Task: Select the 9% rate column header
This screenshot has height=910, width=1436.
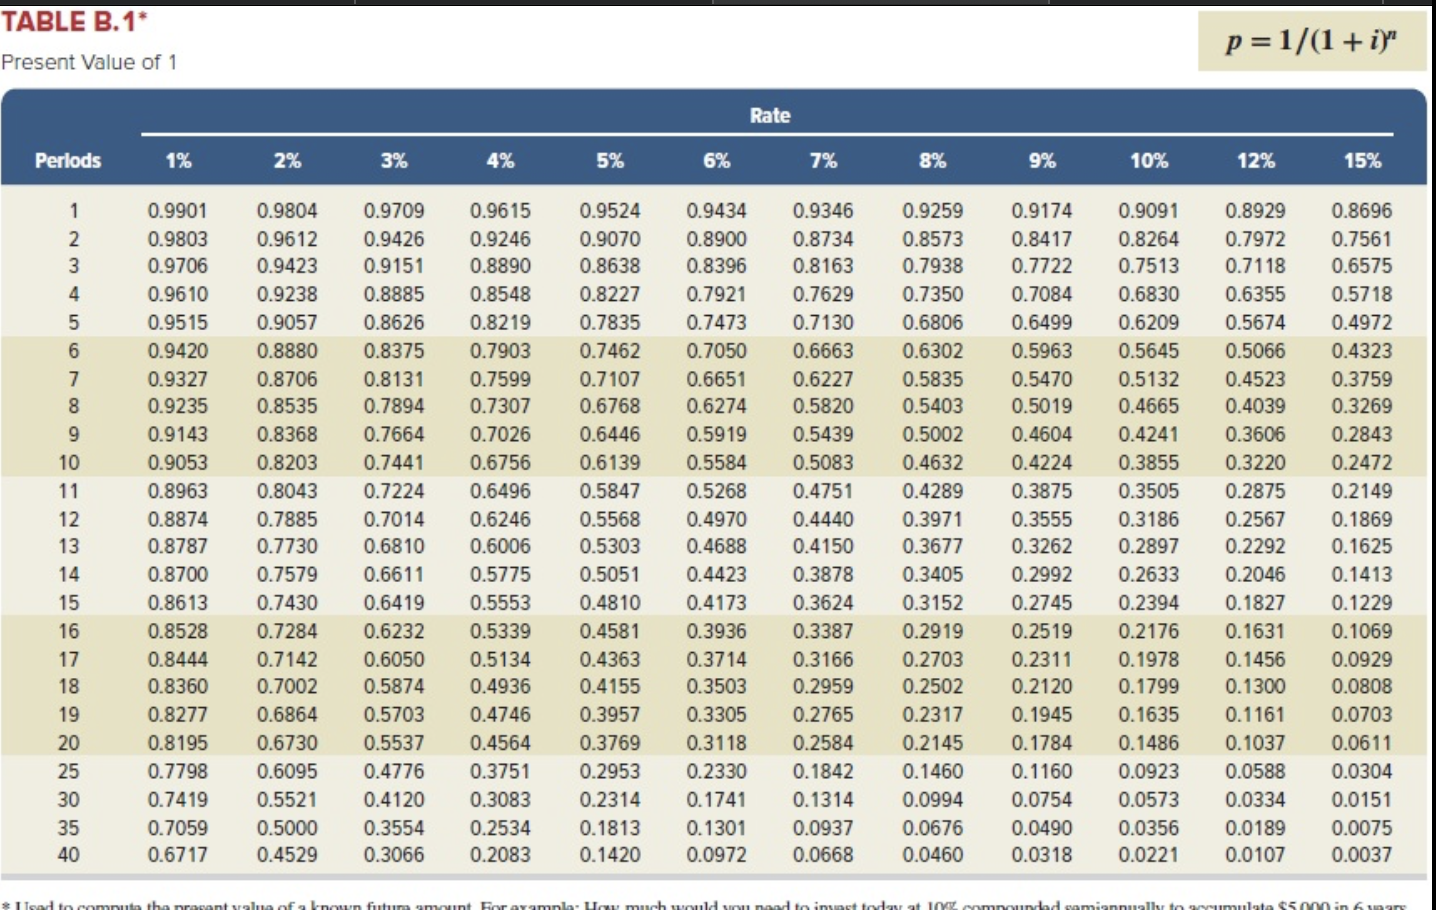Action: (1041, 160)
